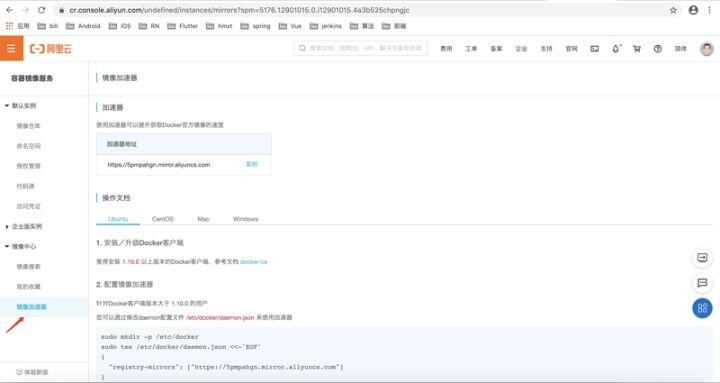Go forward in browser history

pos(25,10)
